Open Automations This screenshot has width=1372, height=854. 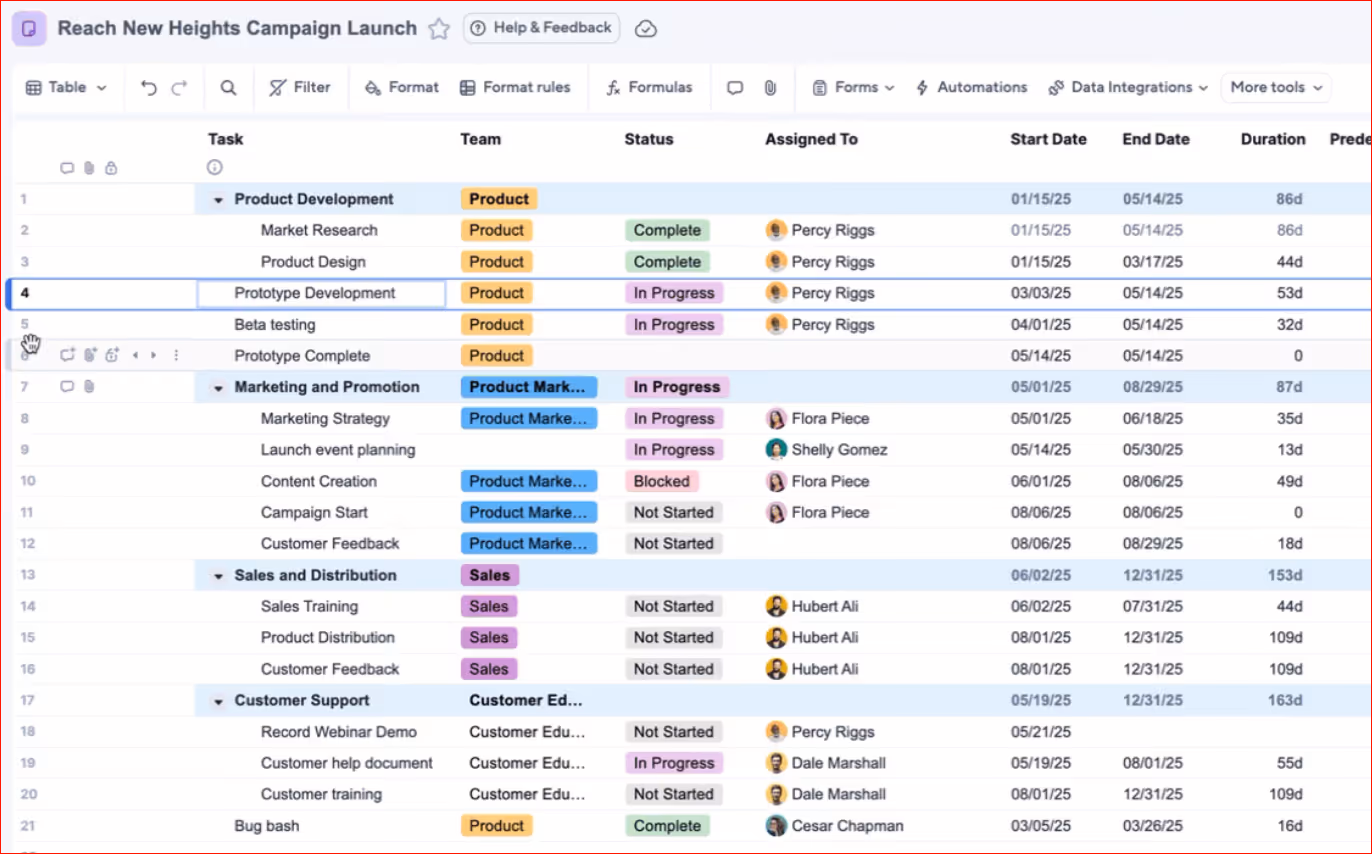(971, 87)
